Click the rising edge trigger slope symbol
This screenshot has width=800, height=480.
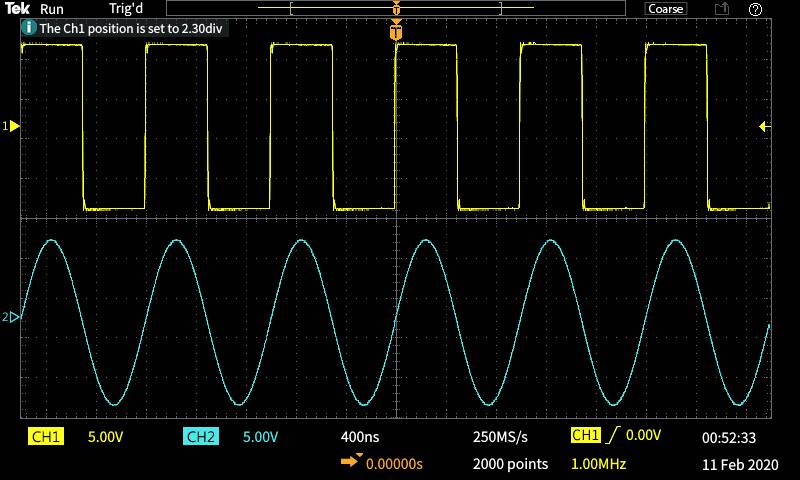tap(612, 436)
